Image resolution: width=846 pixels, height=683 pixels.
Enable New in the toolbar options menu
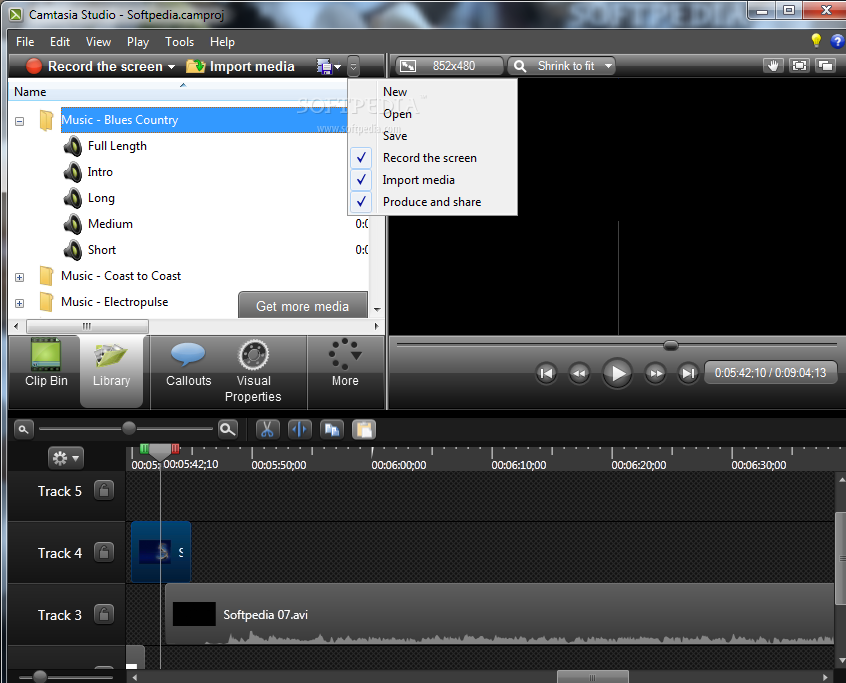point(433,92)
